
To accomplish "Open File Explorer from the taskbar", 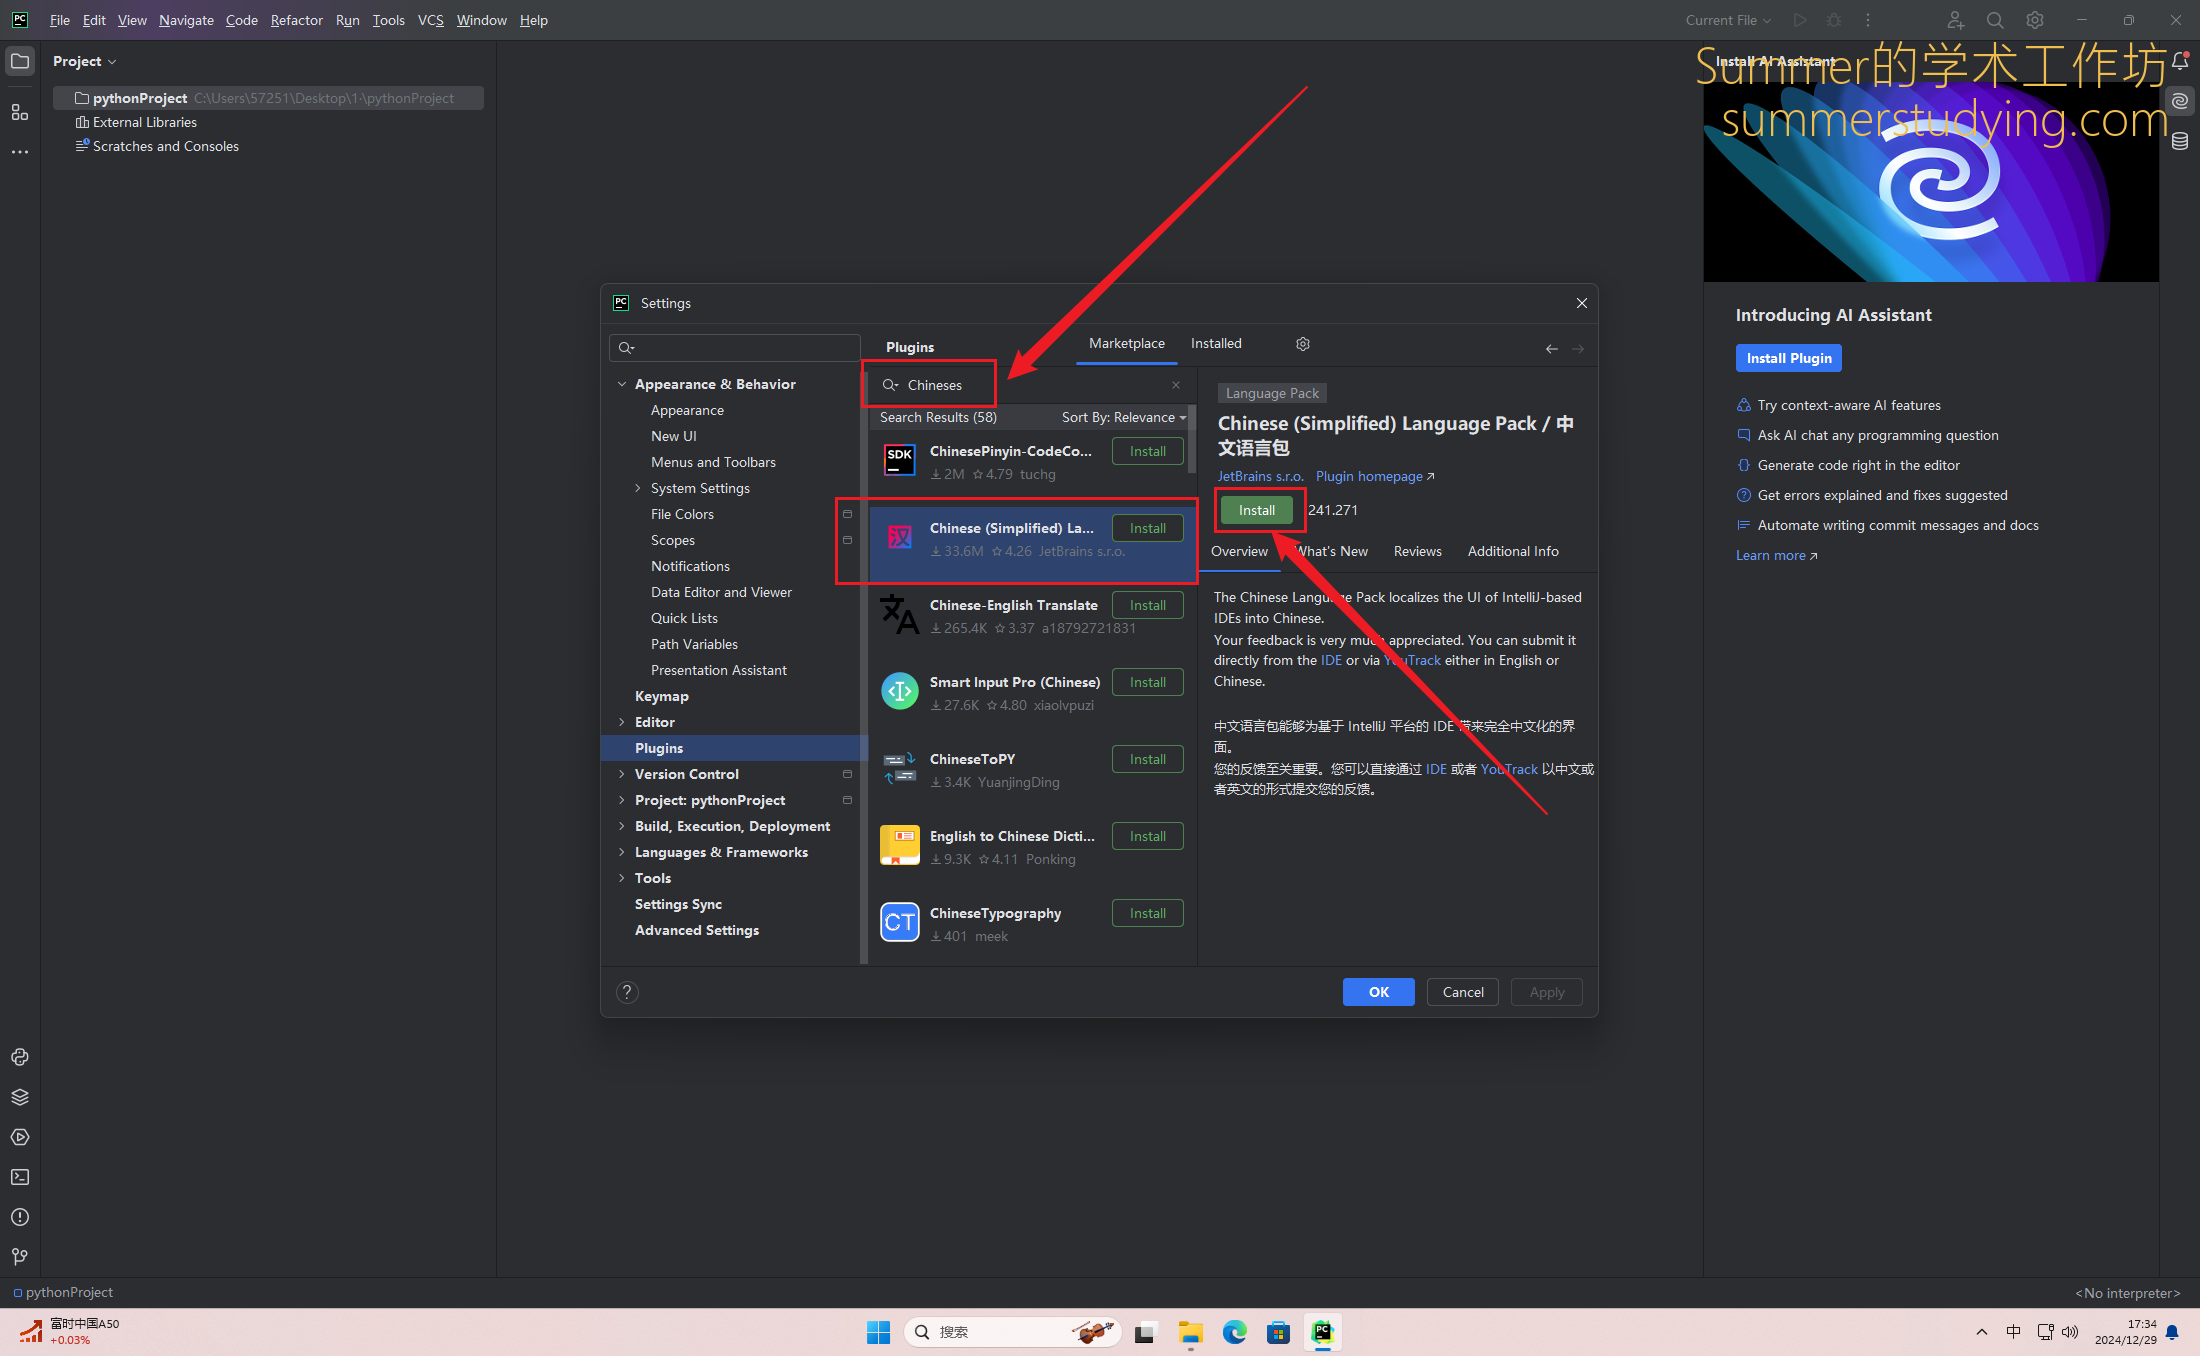I will coord(1190,1332).
